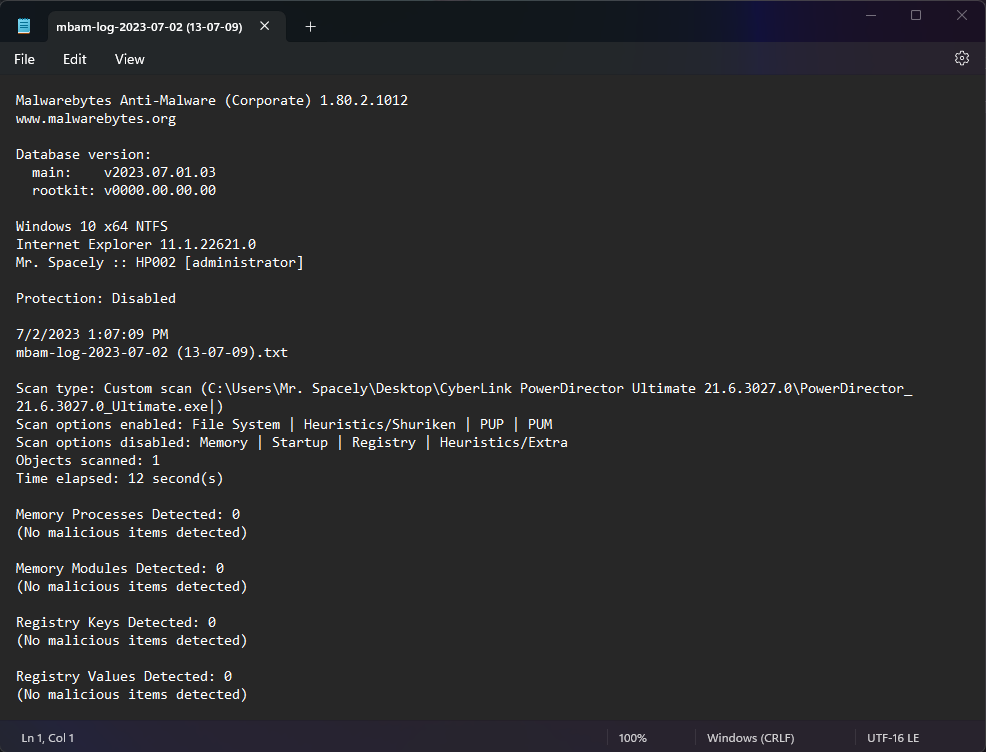
Task: Click the 'Objects scanned: 1' line
Action: click(x=88, y=461)
